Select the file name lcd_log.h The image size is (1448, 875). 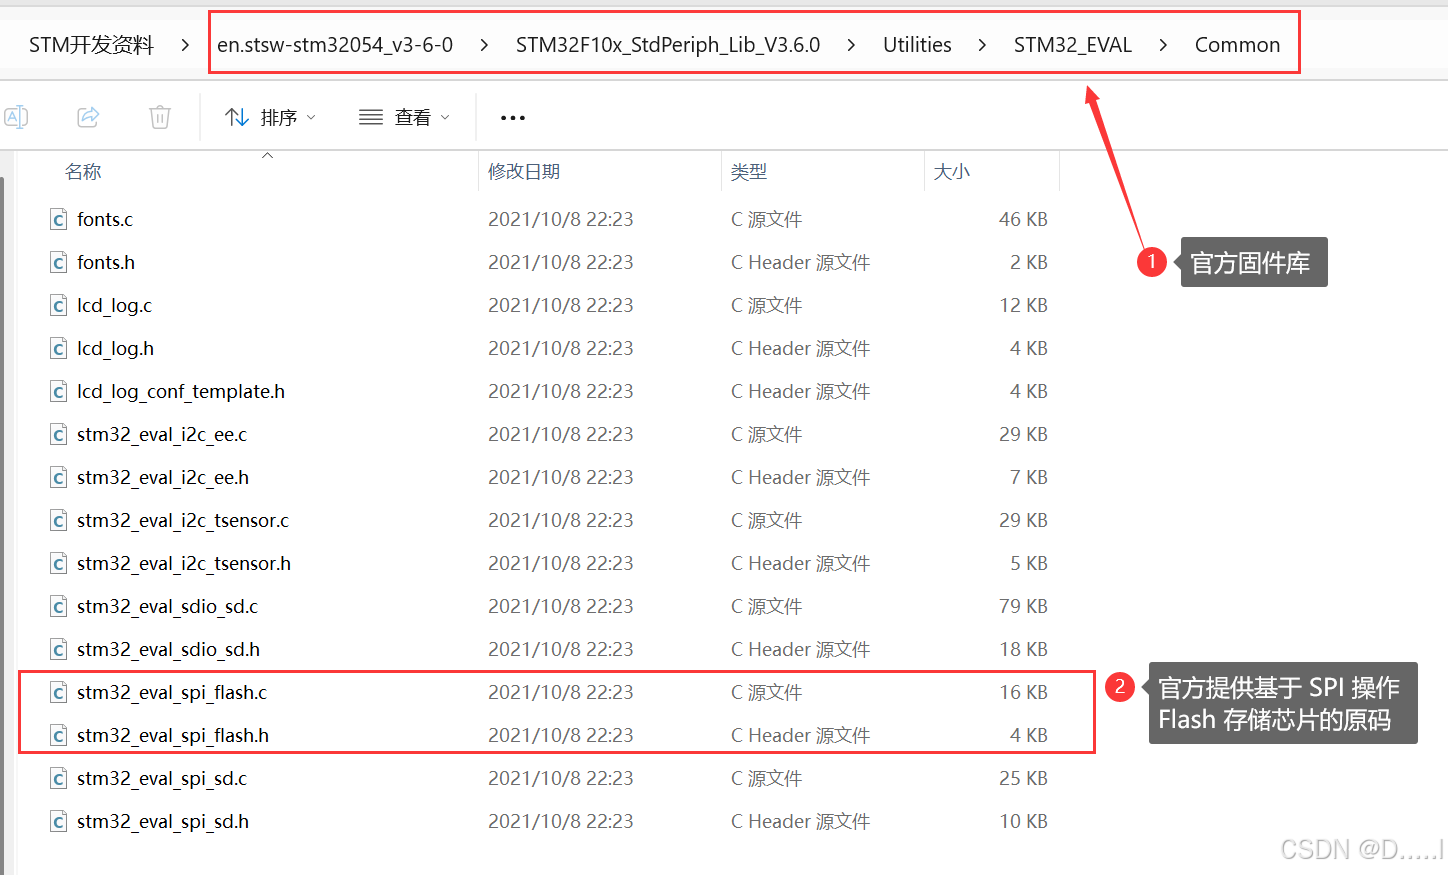pos(116,348)
